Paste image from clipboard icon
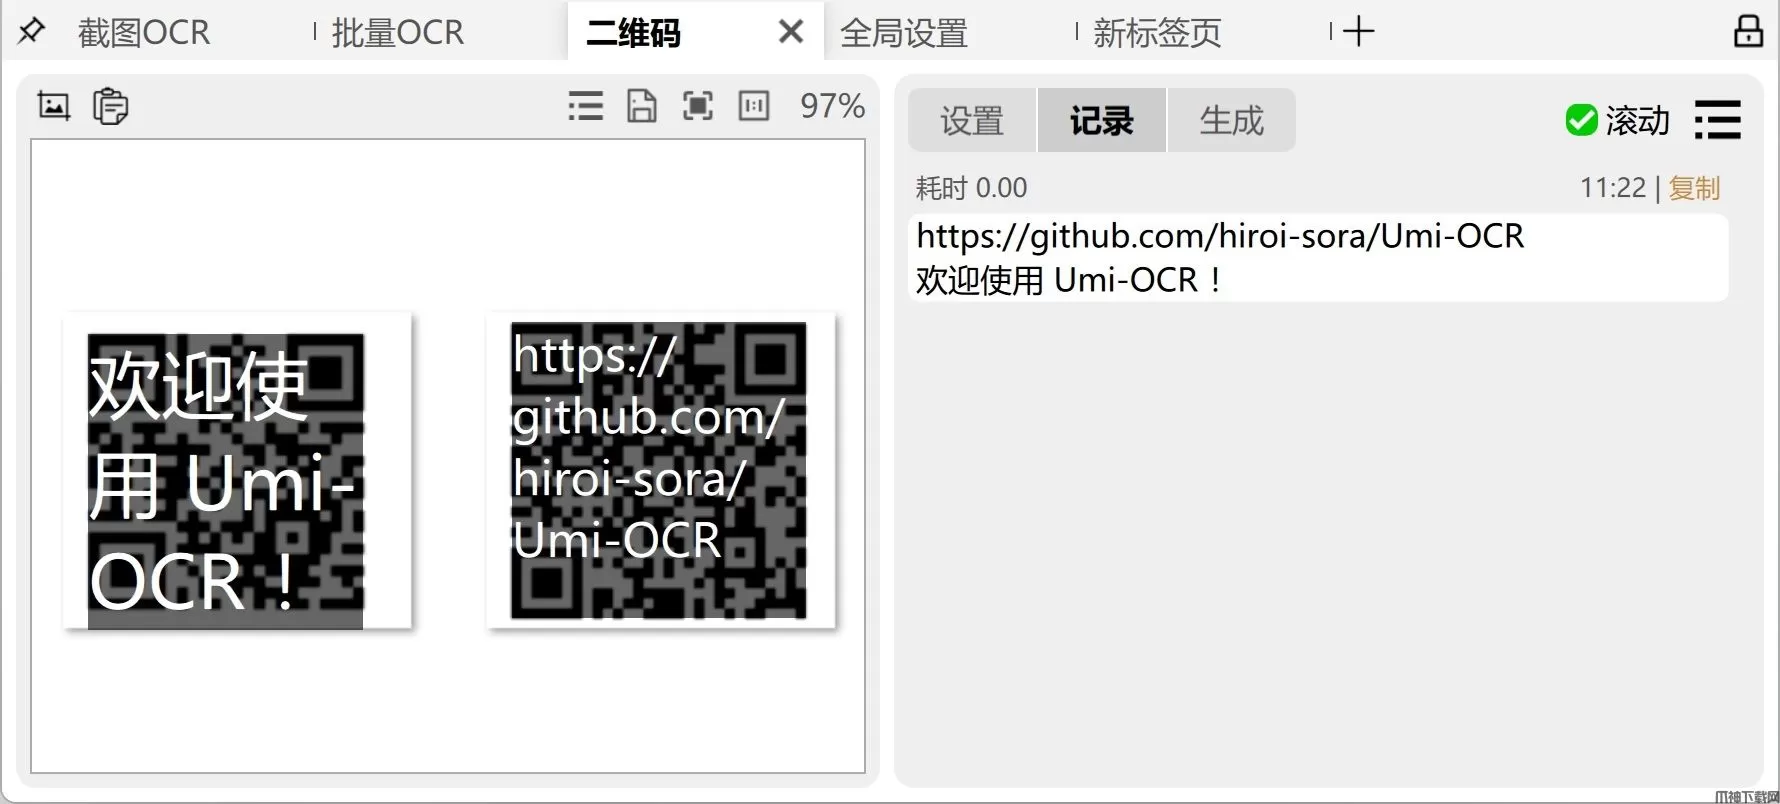The image size is (1780, 804). (110, 106)
